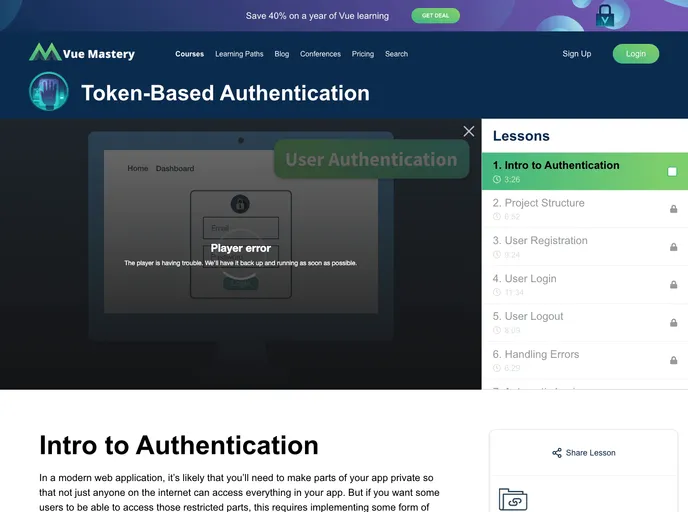Image resolution: width=688 pixels, height=512 pixels.
Task: Click the lock icon for Project Structure
Action: click(674, 209)
